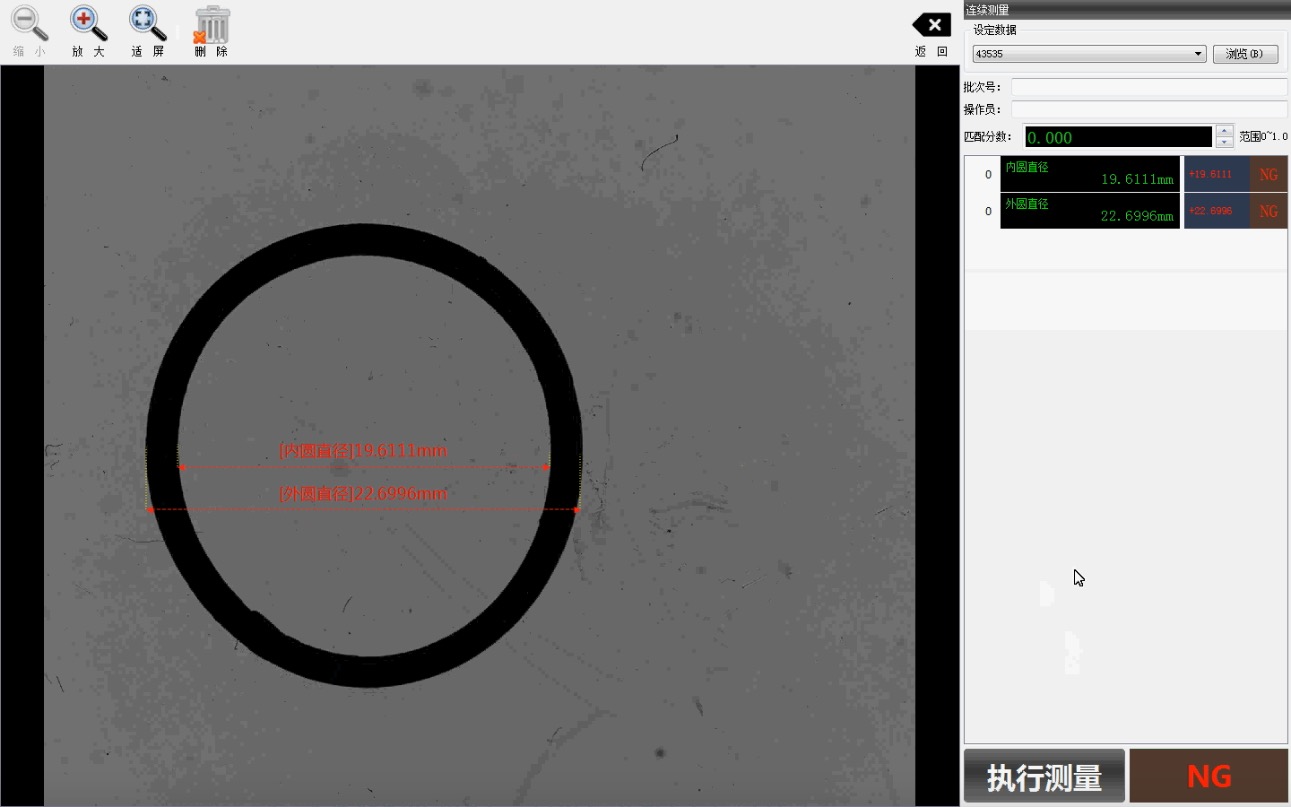The image size is (1291, 807).
Task: Select the inner diameter 19.6111mm result row
Action: [x=1090, y=174]
